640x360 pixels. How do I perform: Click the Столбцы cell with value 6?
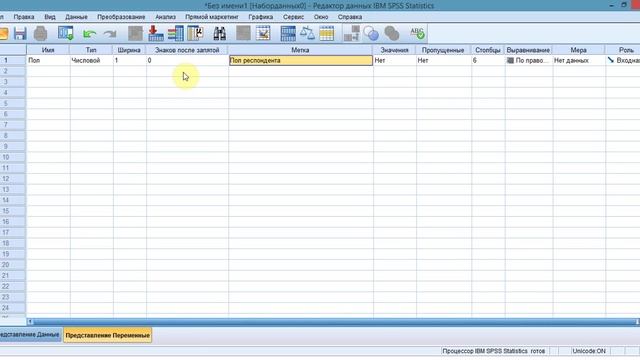488,60
